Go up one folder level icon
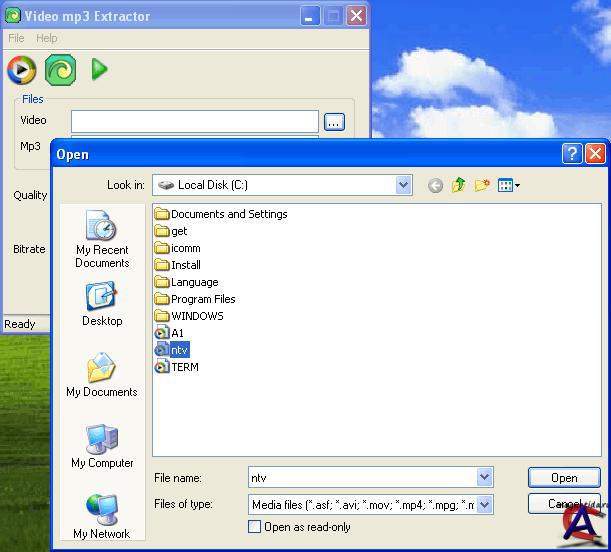 click(459, 185)
